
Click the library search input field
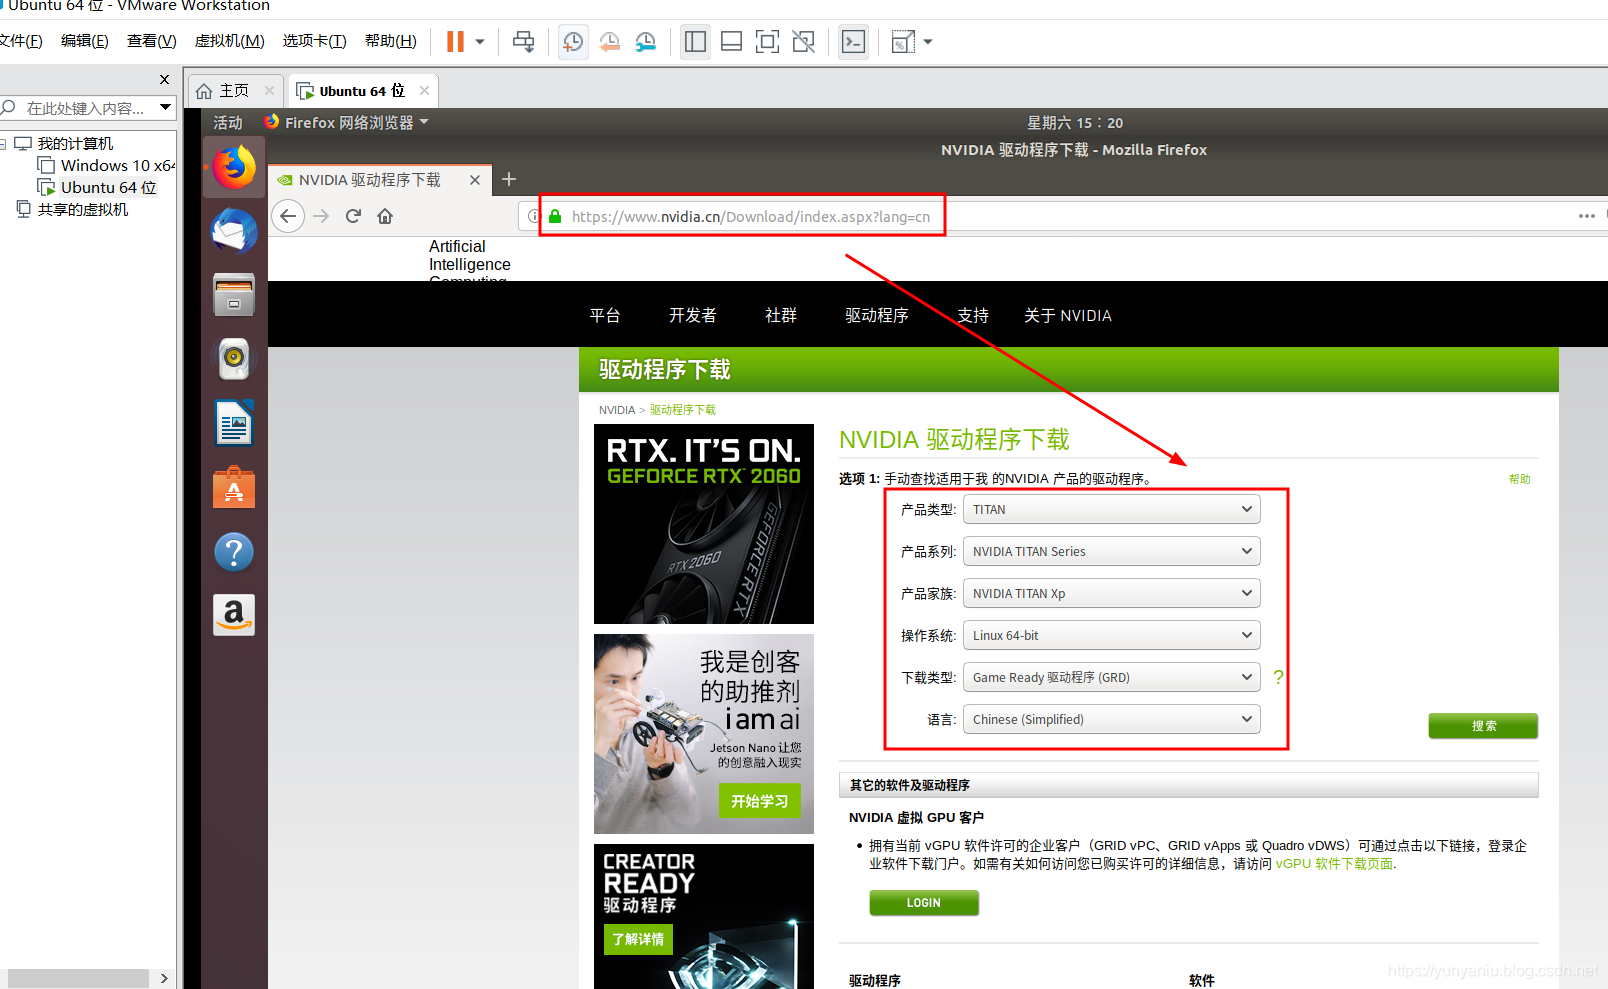pyautogui.click(x=85, y=108)
